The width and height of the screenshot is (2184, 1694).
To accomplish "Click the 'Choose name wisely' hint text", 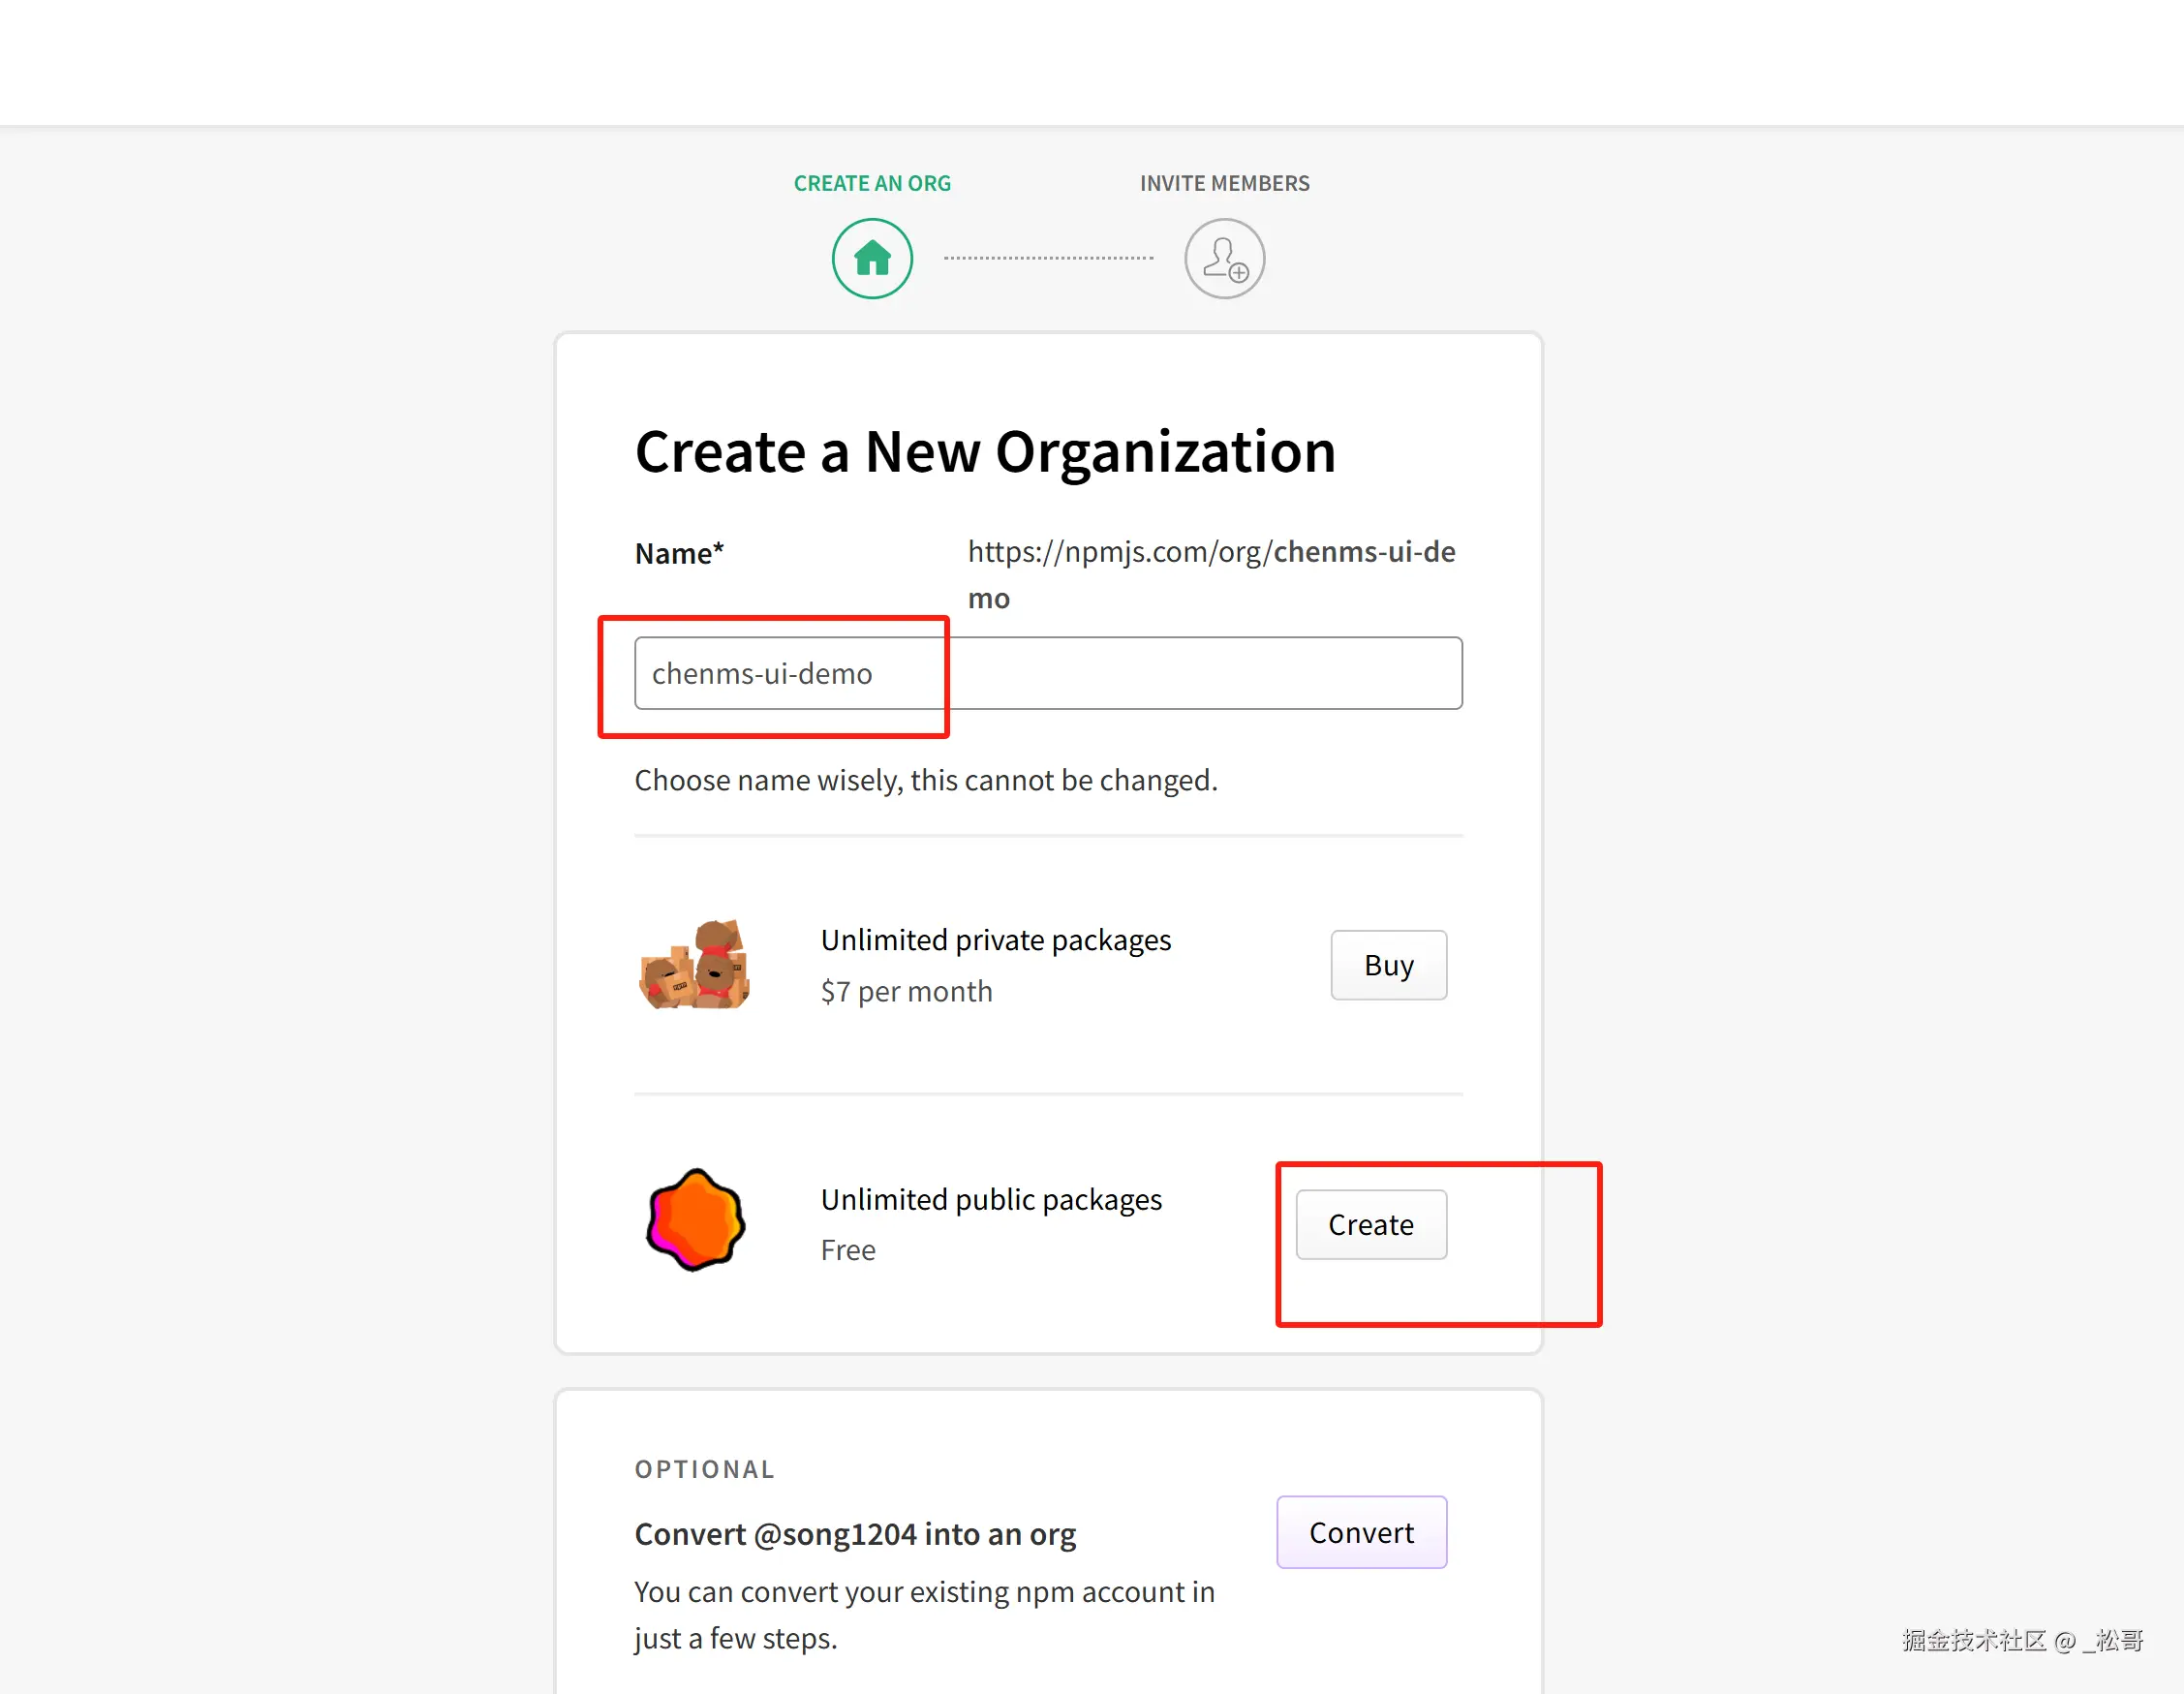I will tap(926, 780).
